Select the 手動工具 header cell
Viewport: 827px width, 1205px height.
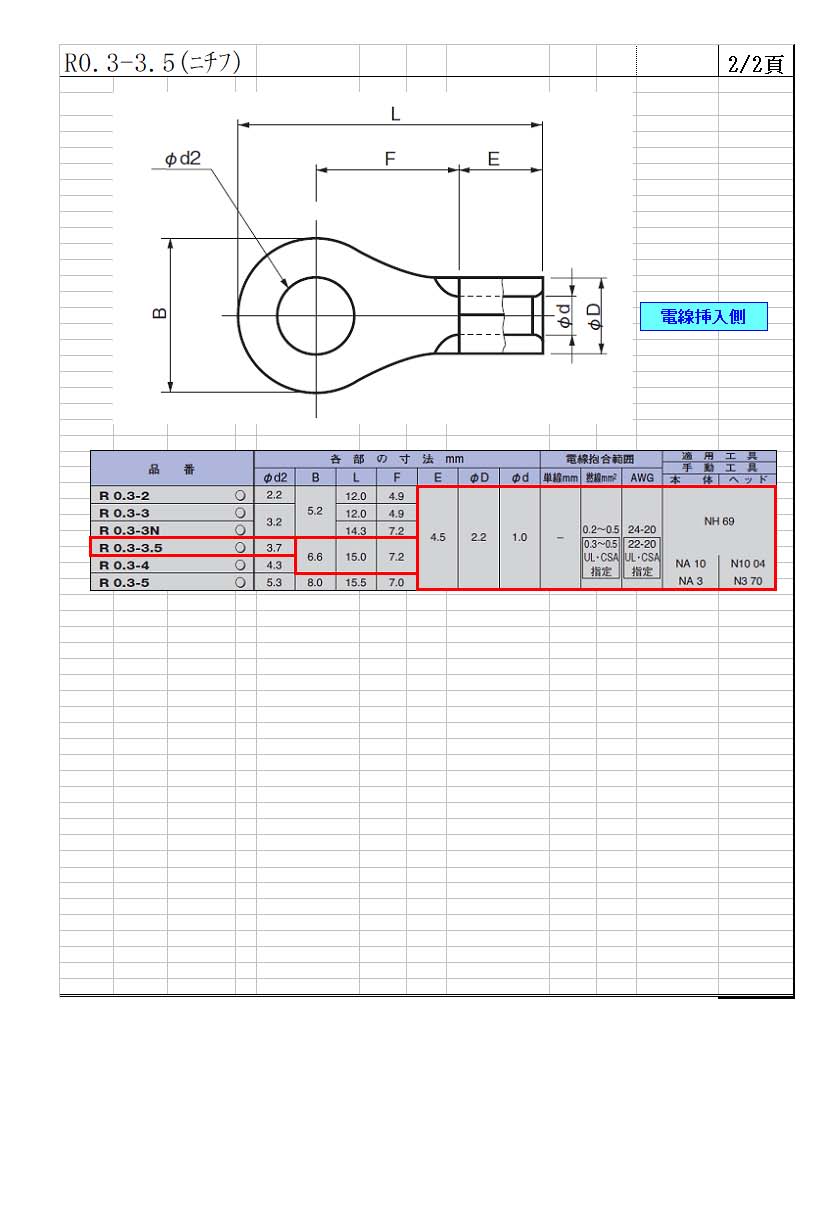point(719,466)
